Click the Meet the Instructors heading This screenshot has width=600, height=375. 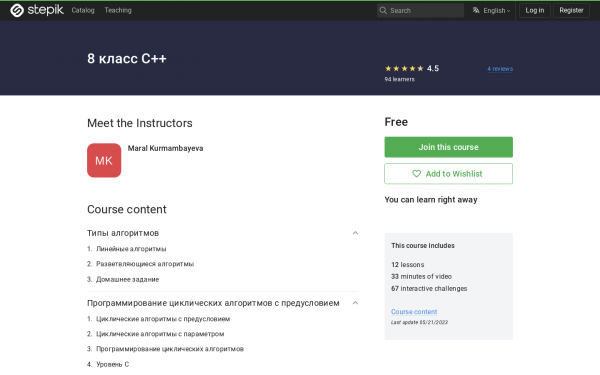click(140, 123)
